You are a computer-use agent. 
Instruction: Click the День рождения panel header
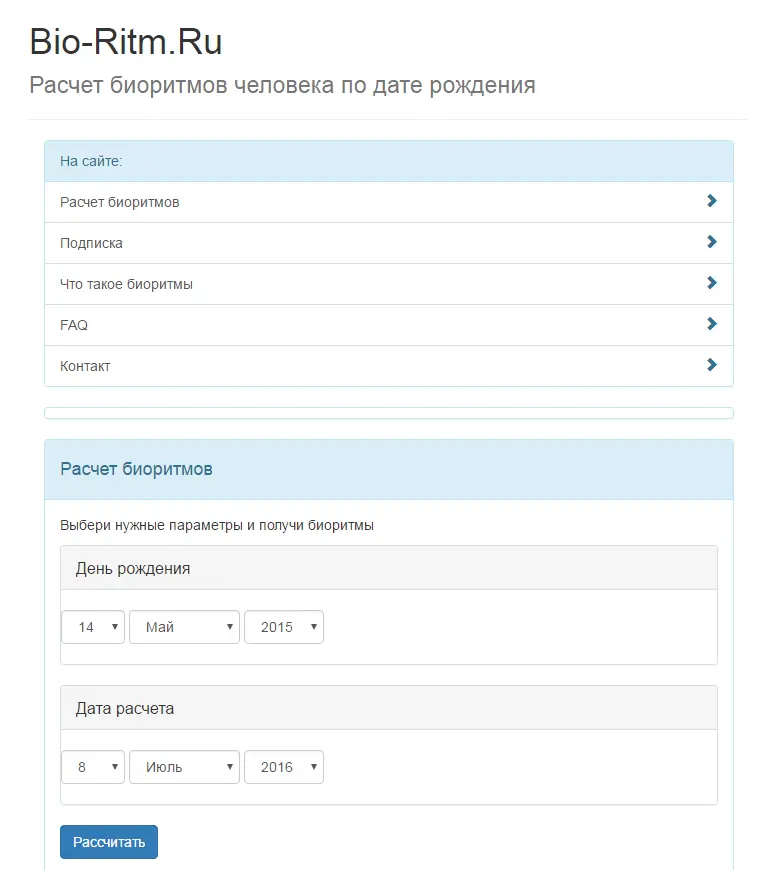coord(388,568)
